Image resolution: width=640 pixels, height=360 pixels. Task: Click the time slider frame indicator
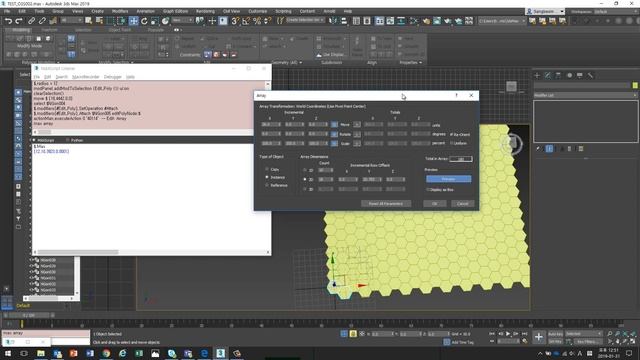pyautogui.click(x=29, y=316)
